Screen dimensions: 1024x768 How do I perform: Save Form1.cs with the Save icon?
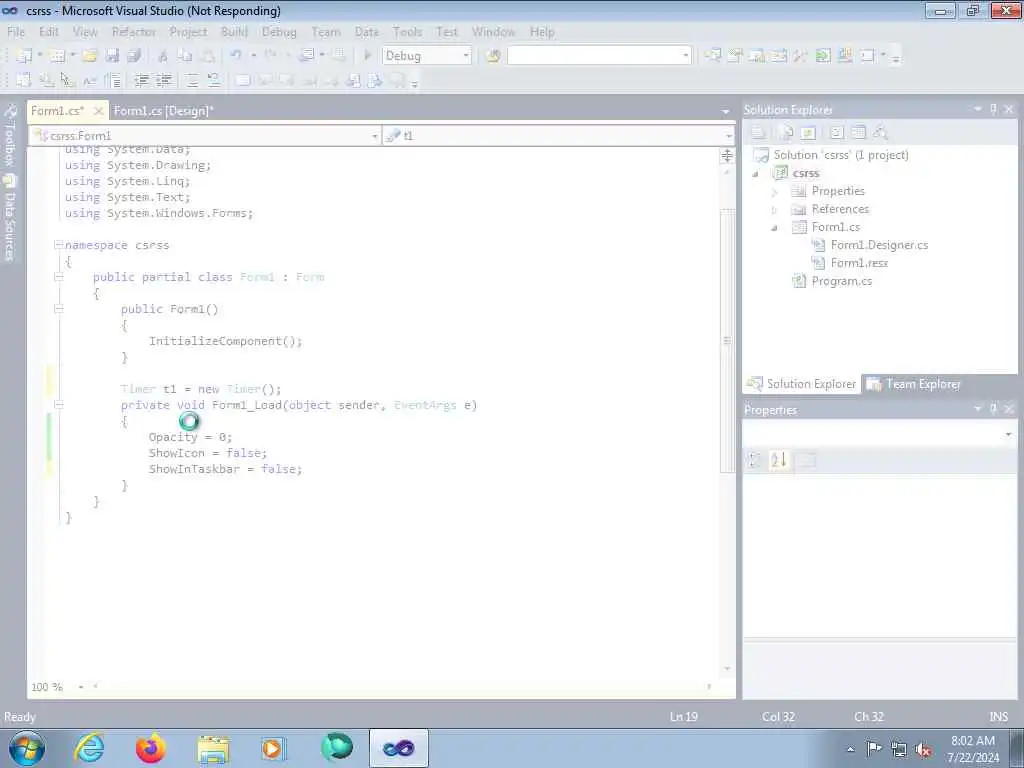tap(112, 56)
